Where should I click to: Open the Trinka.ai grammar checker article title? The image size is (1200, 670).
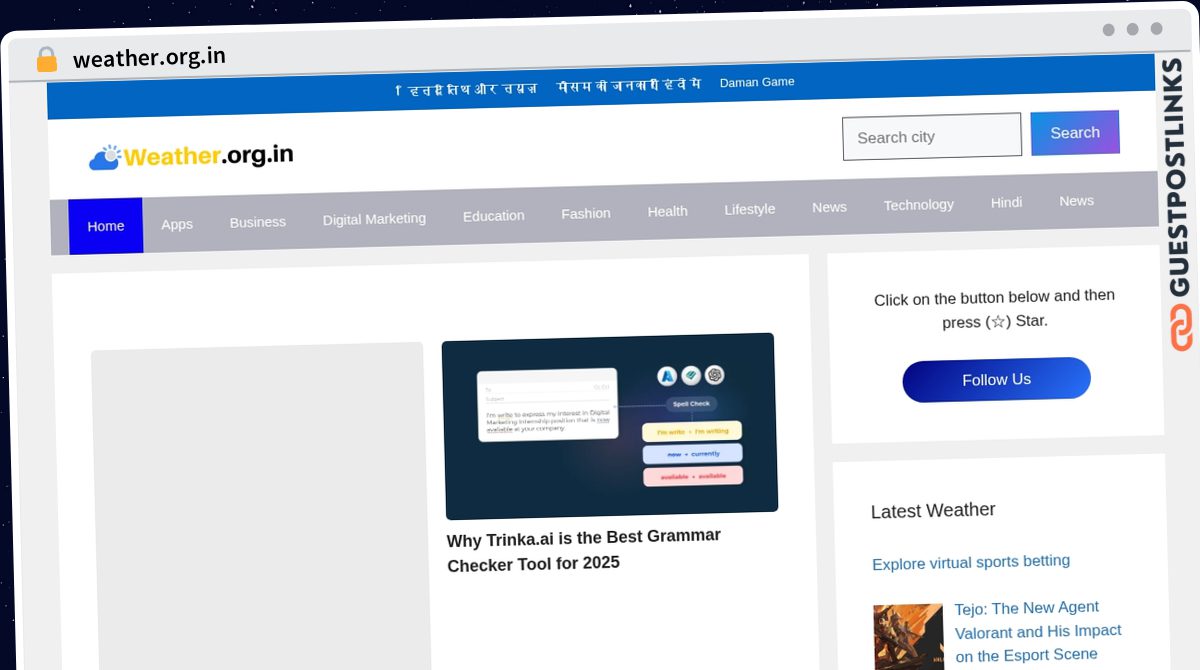coord(583,551)
